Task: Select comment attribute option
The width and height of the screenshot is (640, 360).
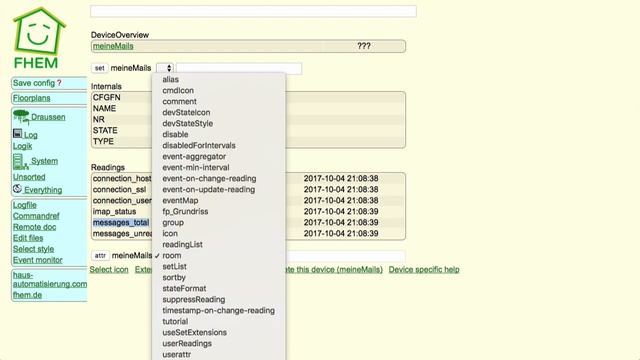Action: pos(179,102)
